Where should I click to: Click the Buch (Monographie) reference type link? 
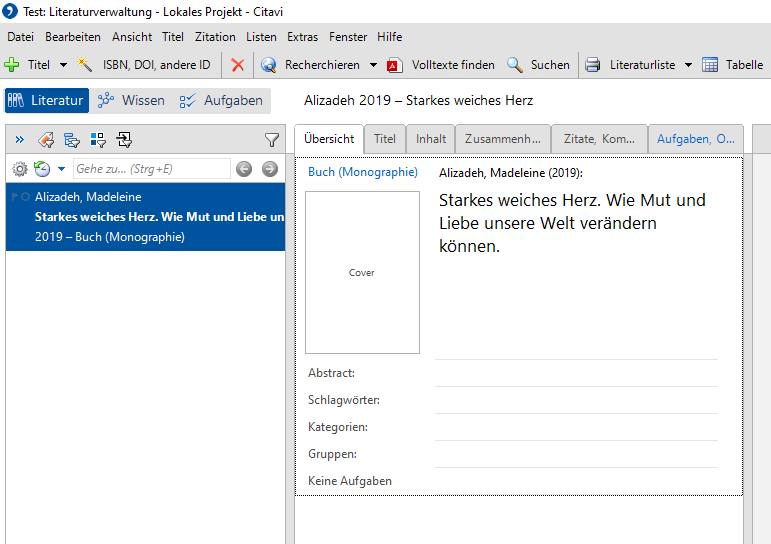pos(363,172)
